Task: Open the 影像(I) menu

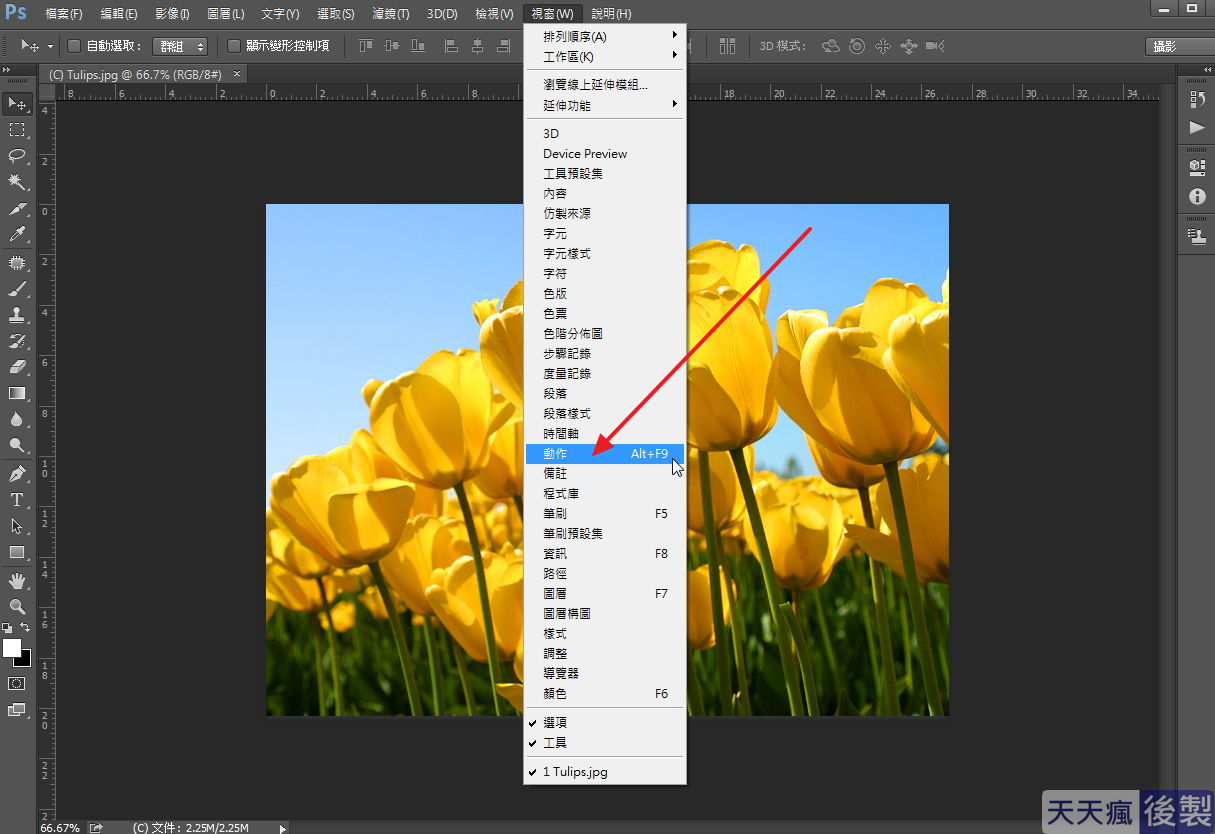Action: point(173,14)
